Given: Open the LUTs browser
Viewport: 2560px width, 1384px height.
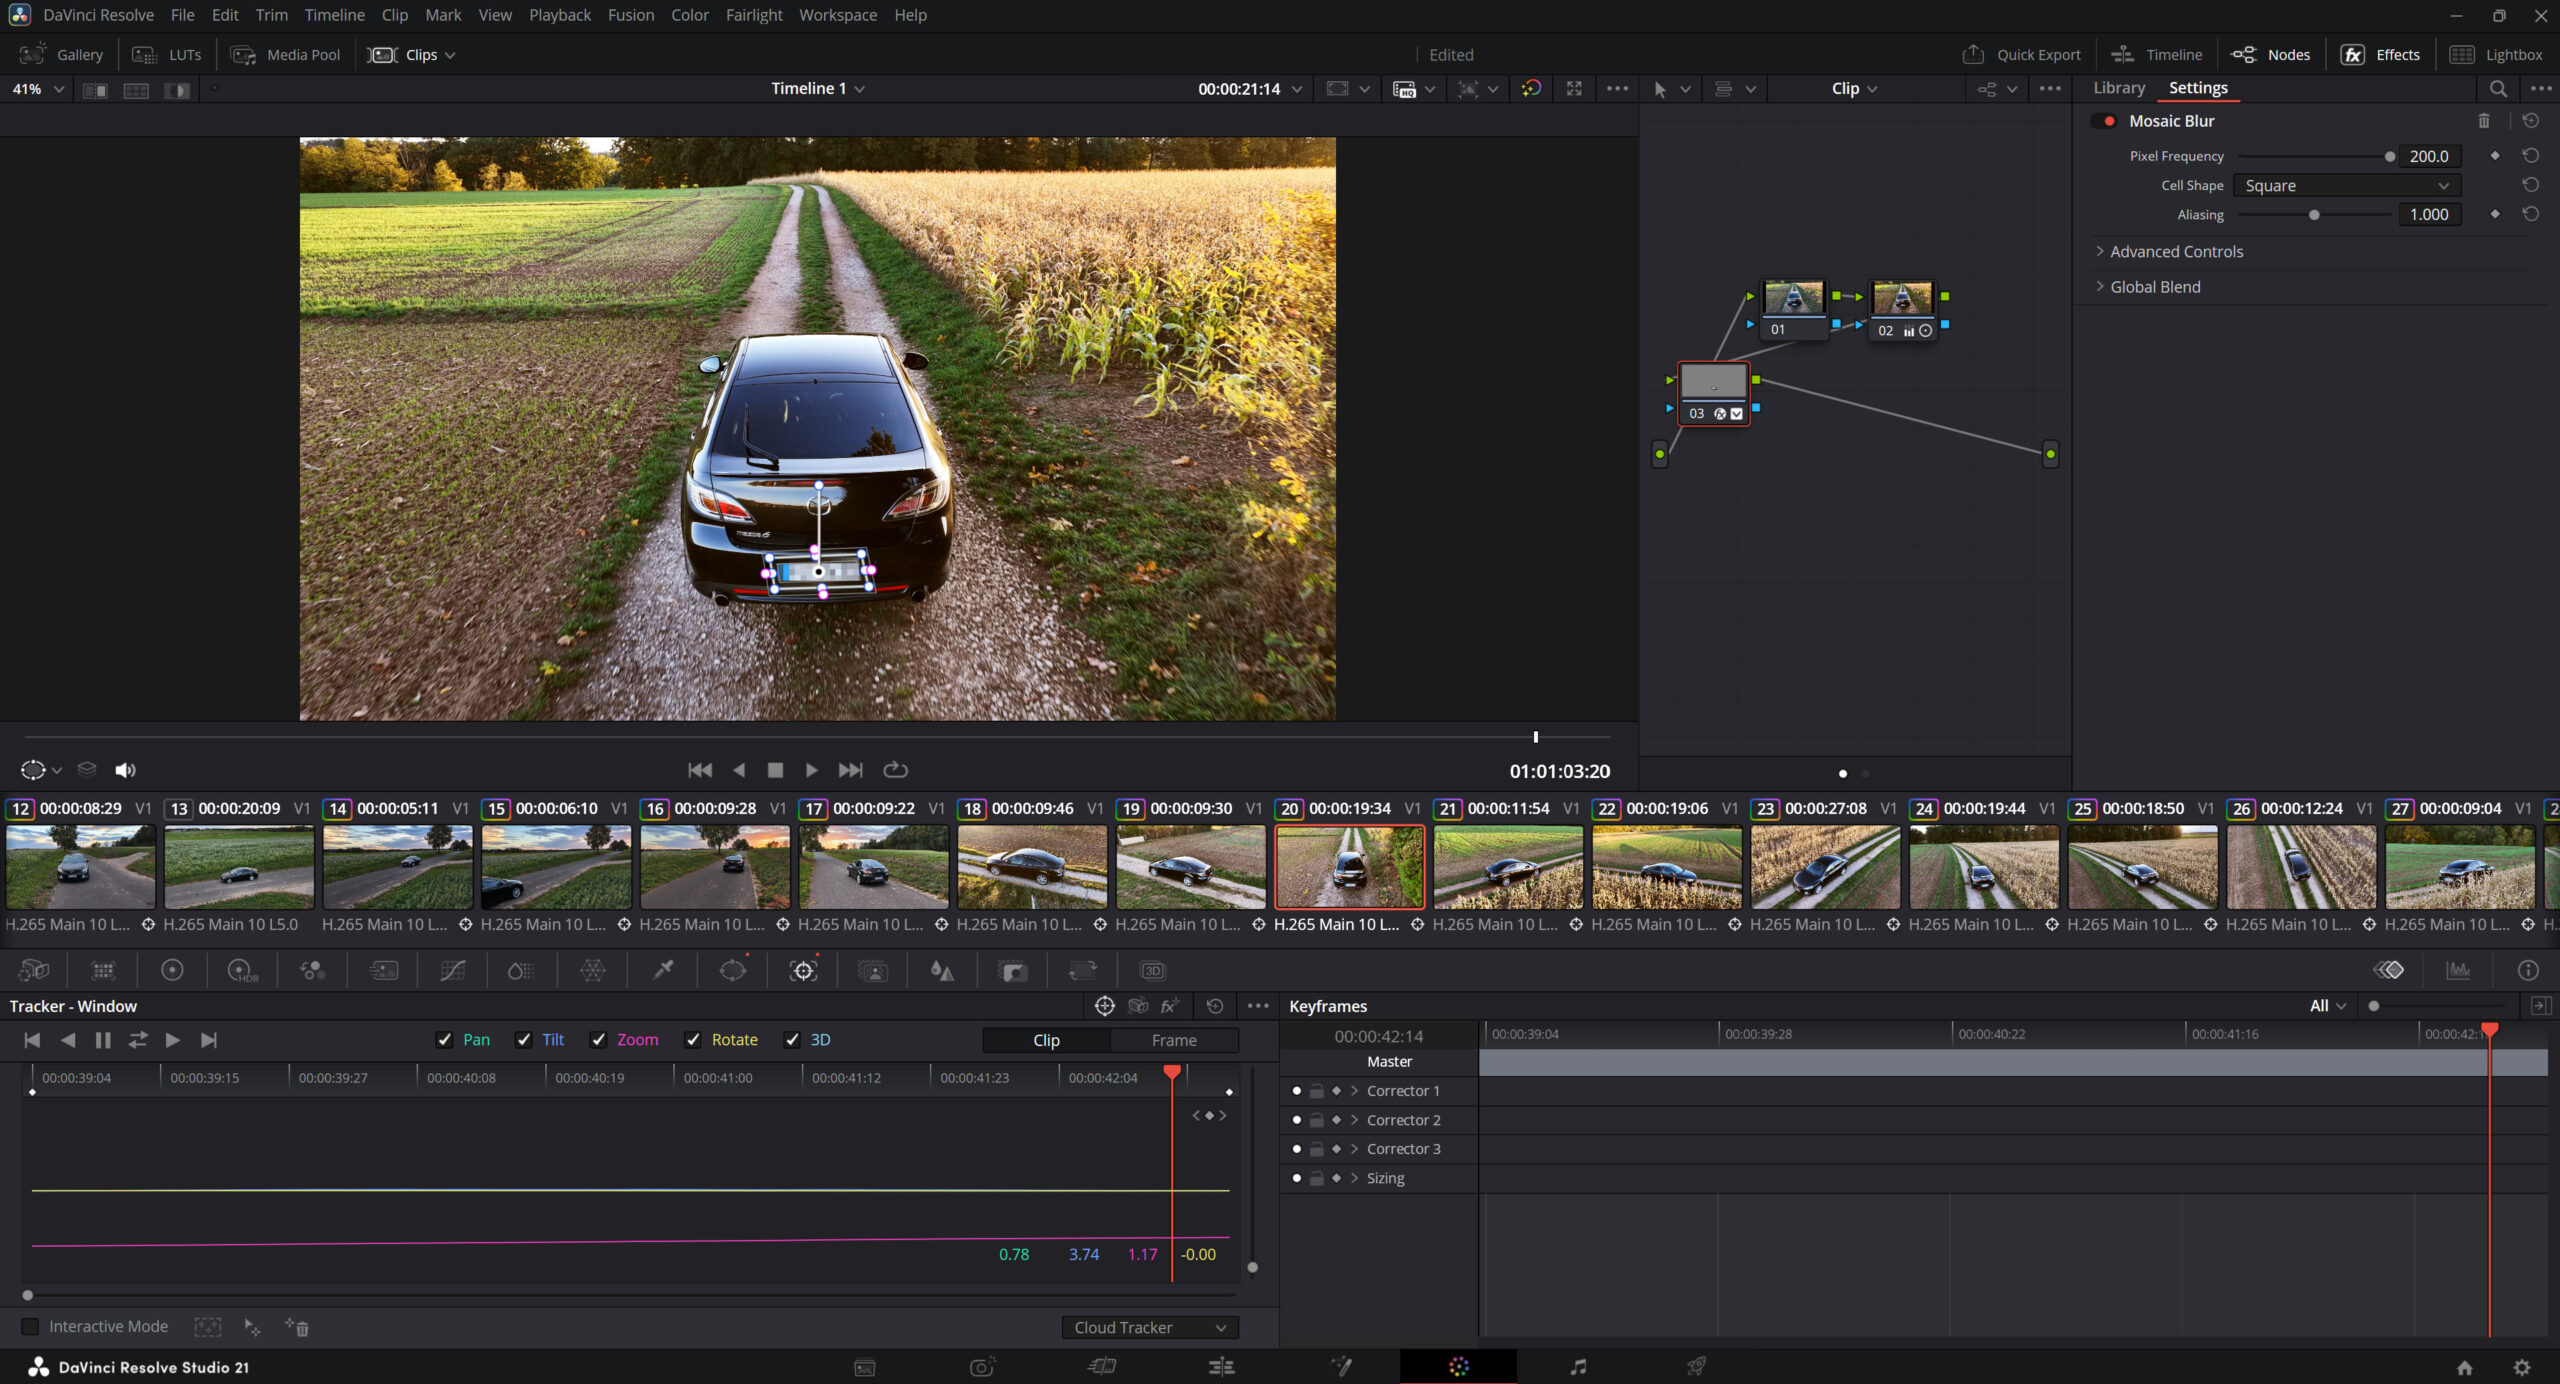Looking at the screenshot, I should 167,55.
